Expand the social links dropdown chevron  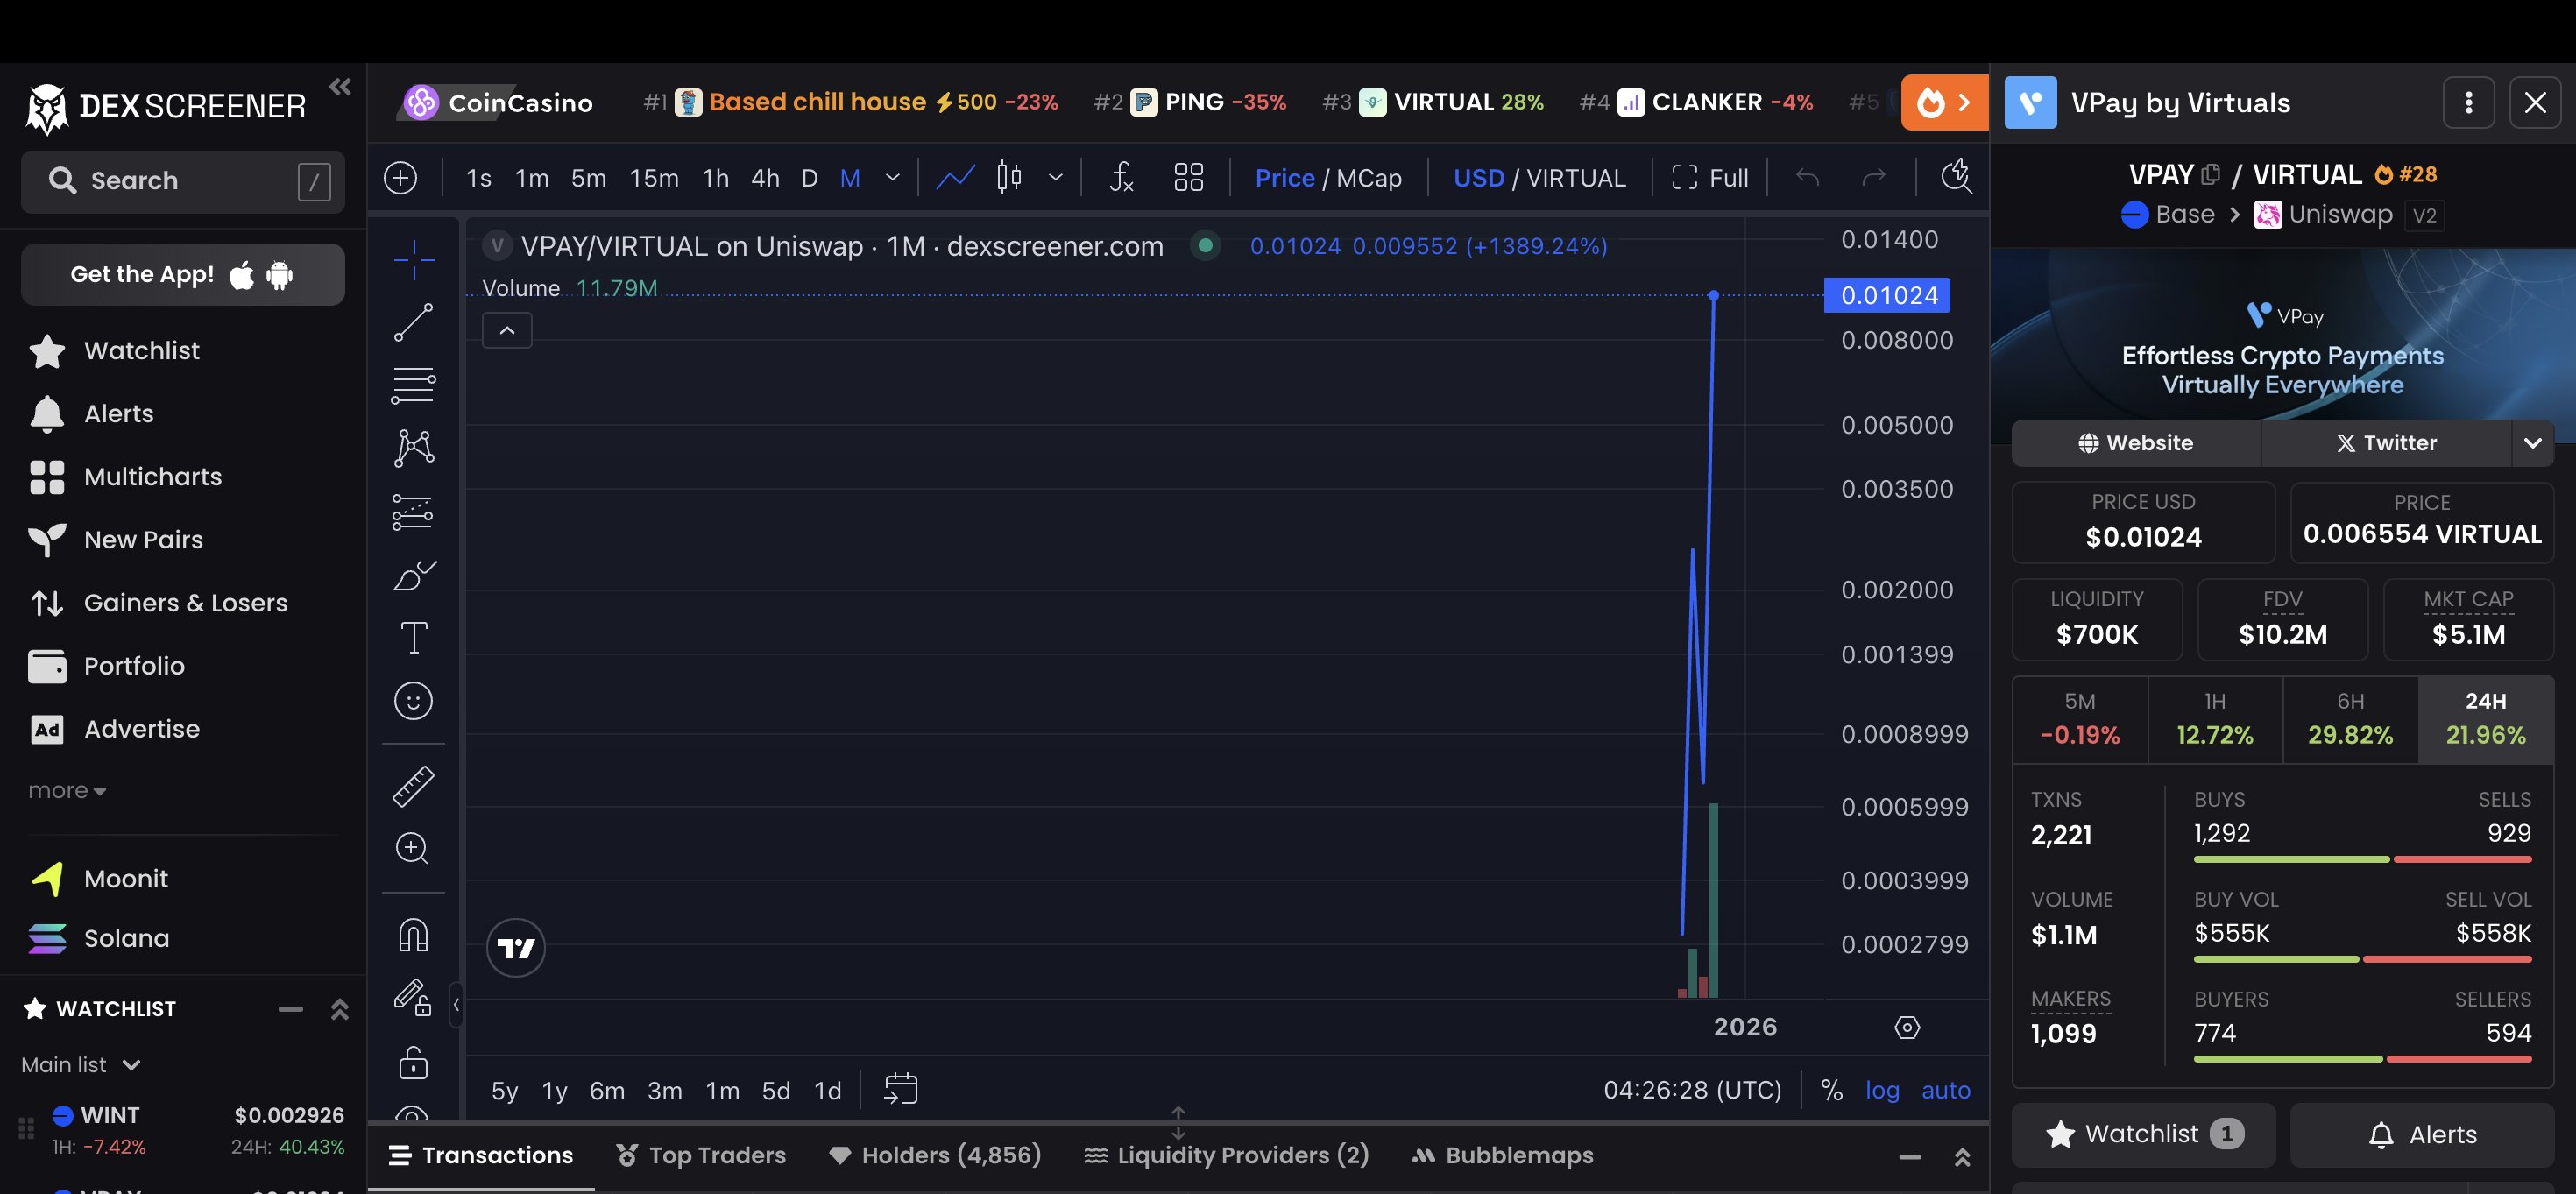[x=2533, y=443]
